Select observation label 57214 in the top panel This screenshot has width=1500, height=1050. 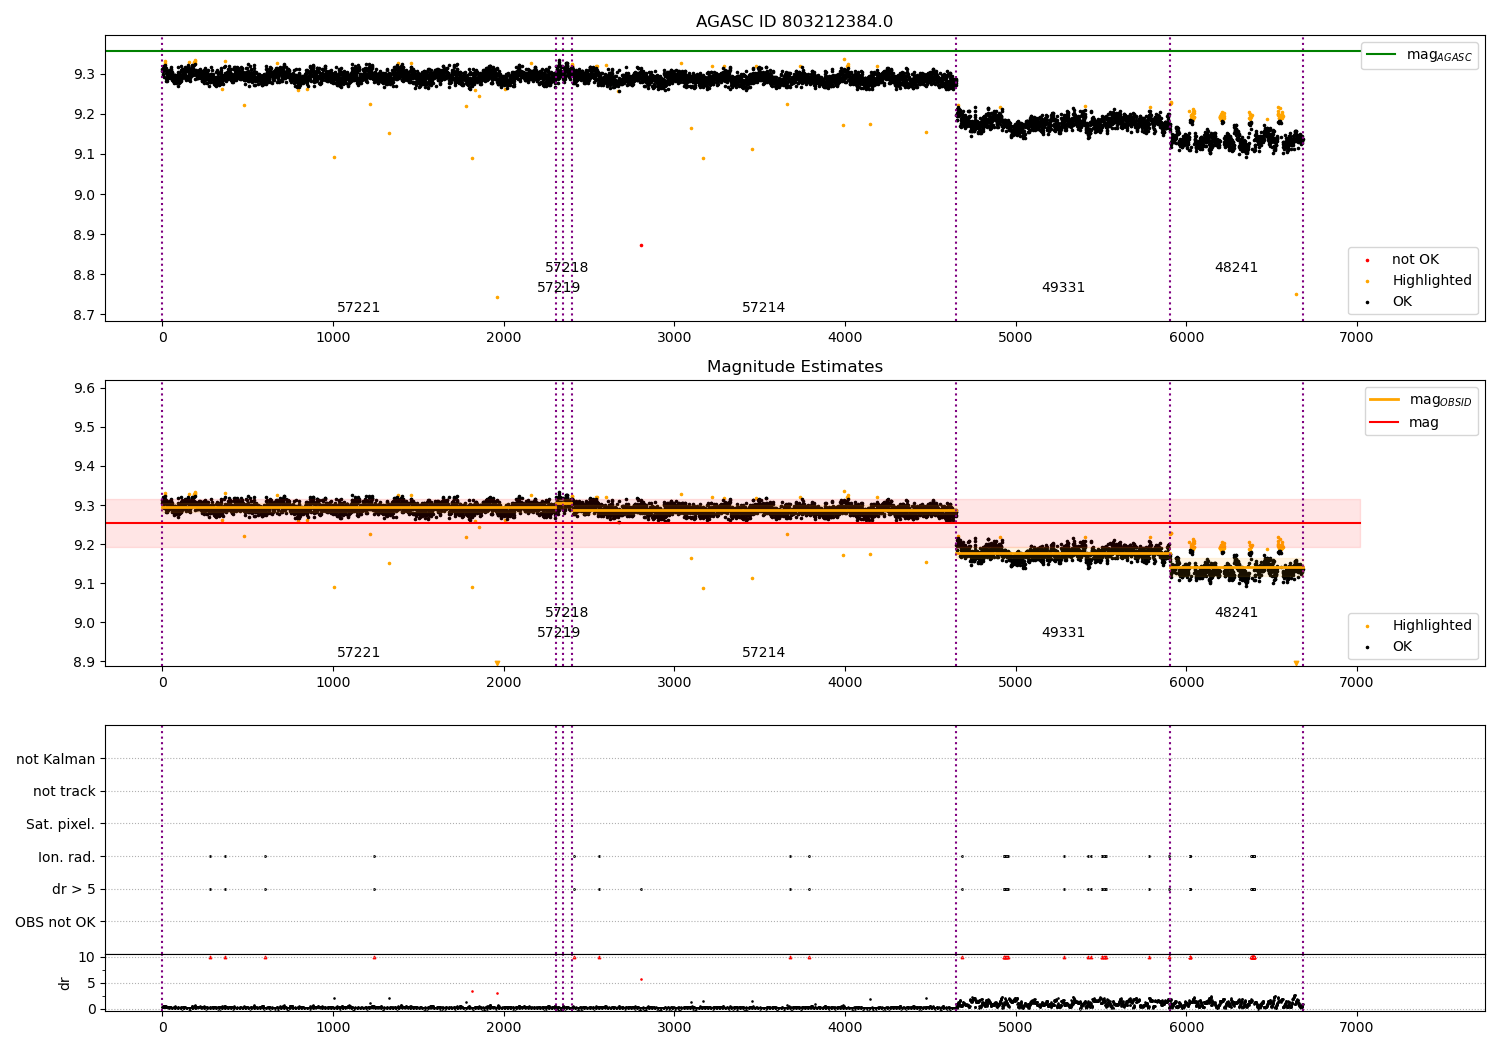(x=763, y=308)
